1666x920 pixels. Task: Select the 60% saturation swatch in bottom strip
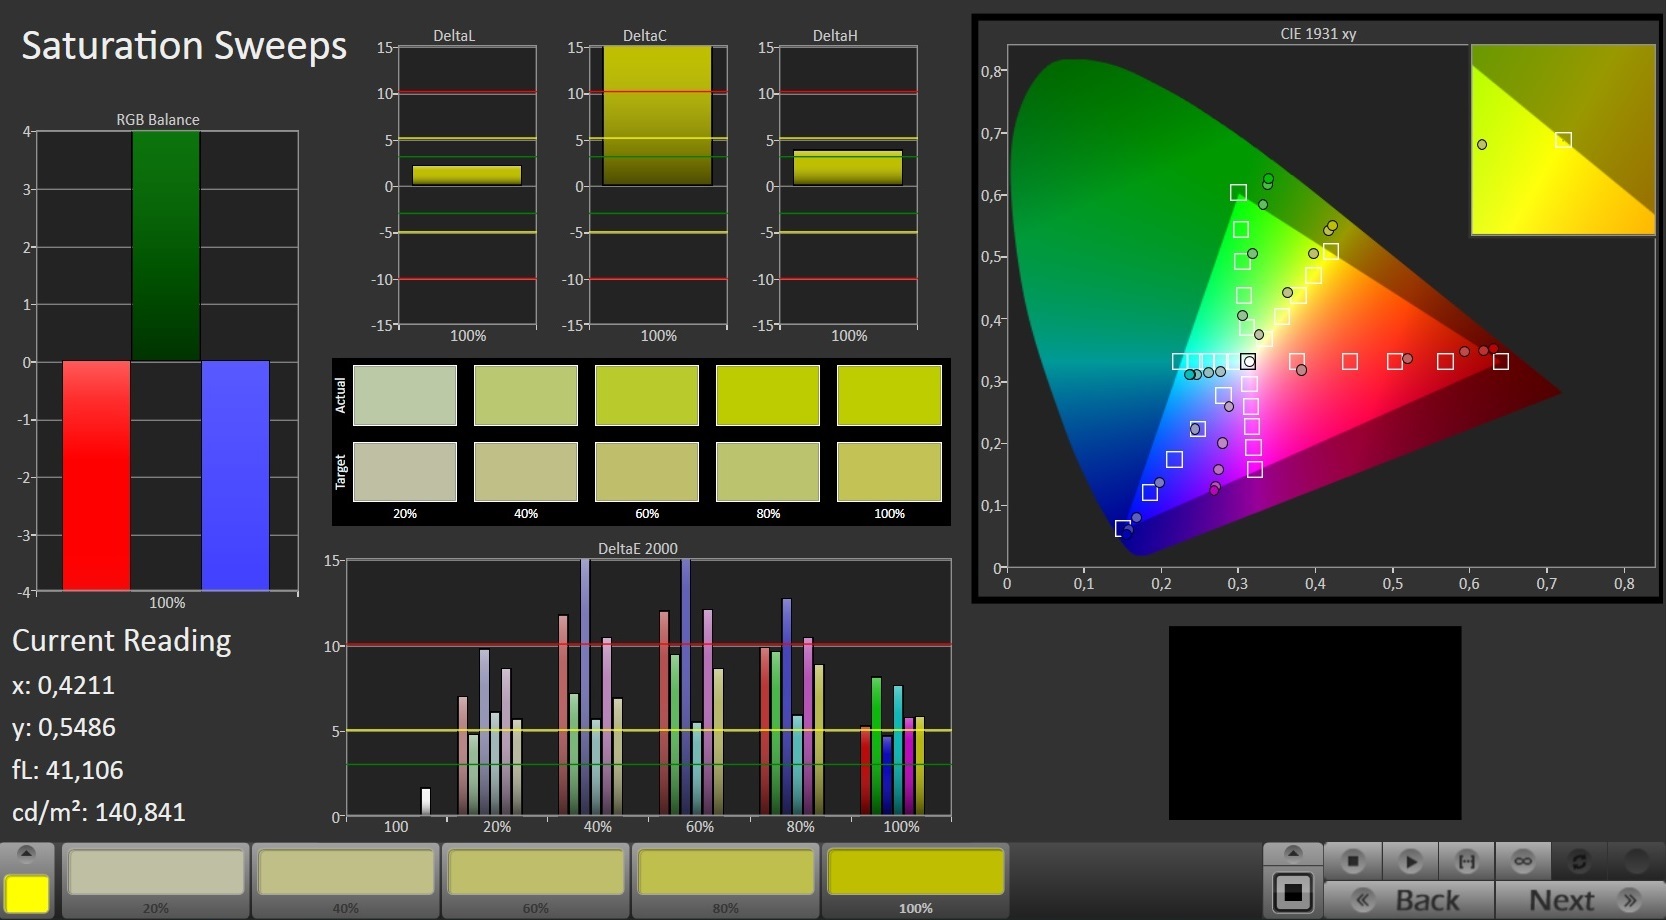(x=535, y=872)
